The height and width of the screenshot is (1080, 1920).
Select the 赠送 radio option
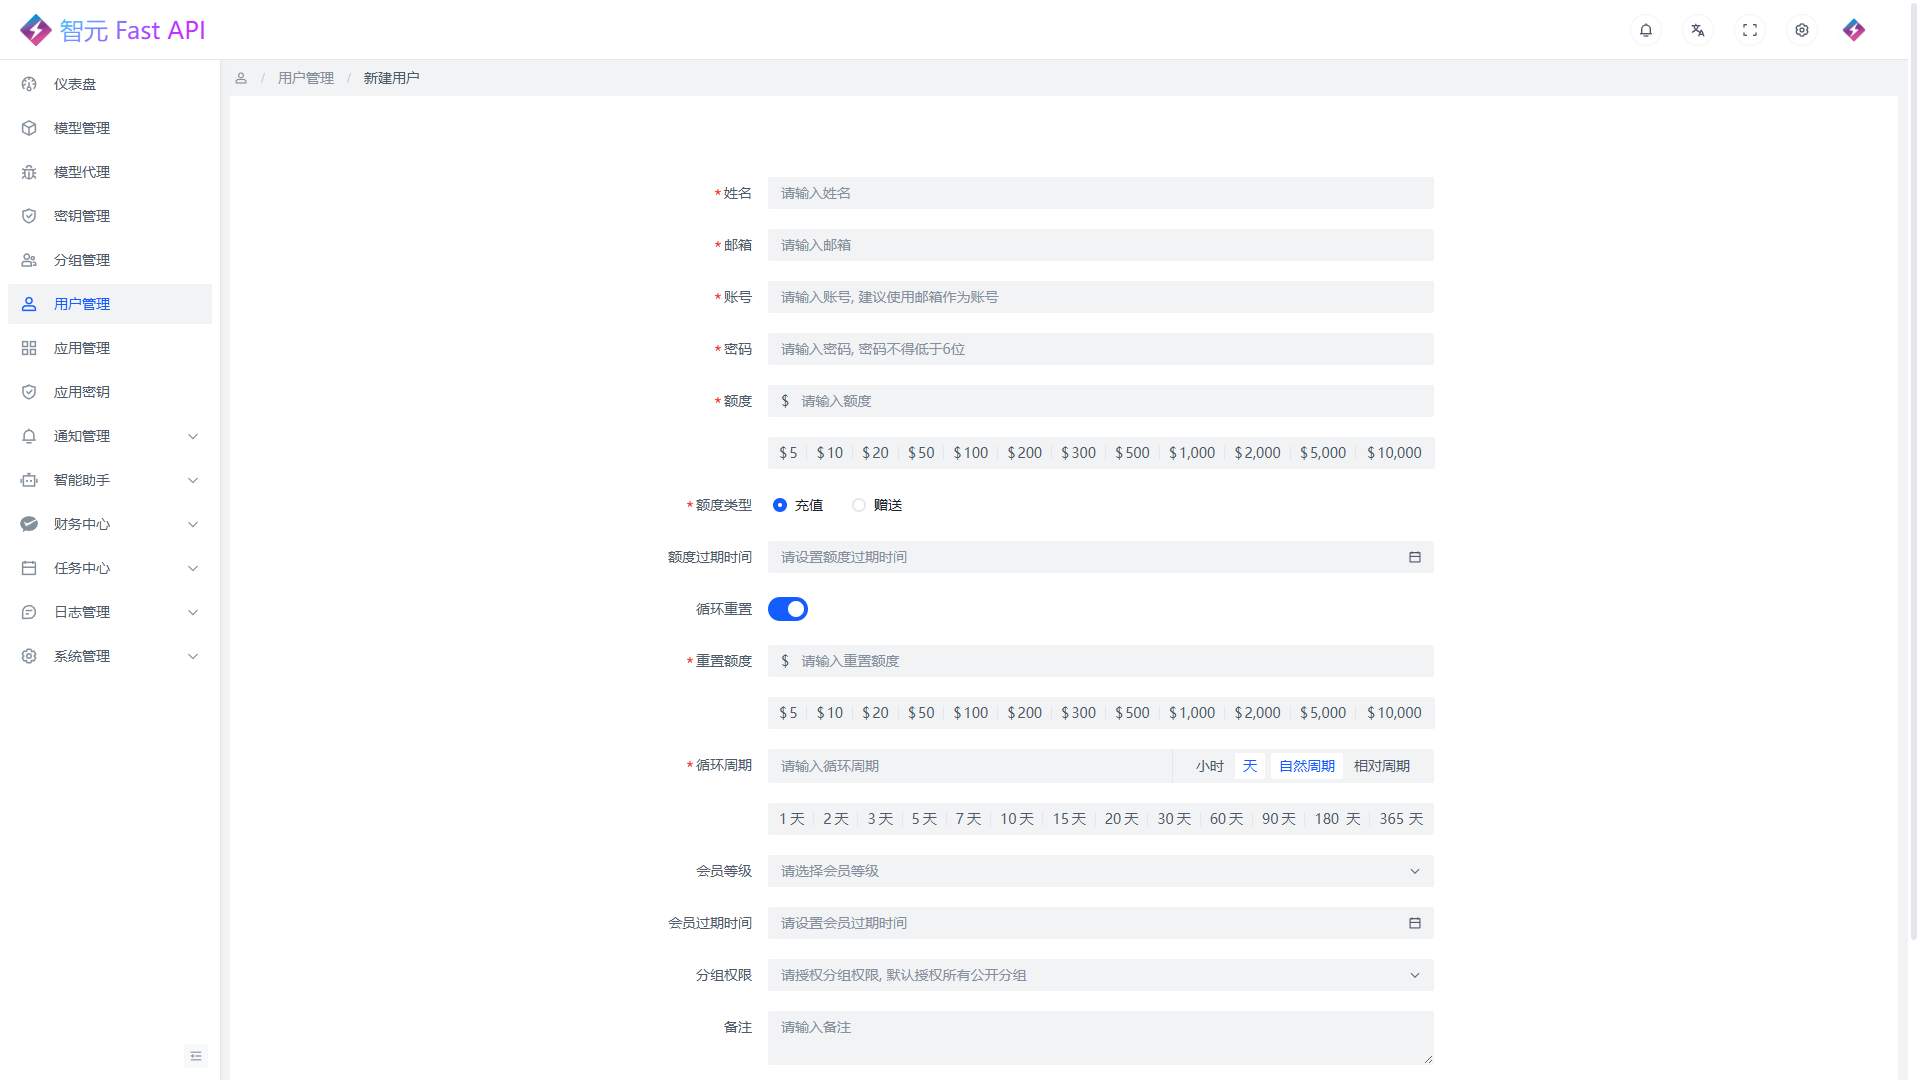tap(859, 505)
